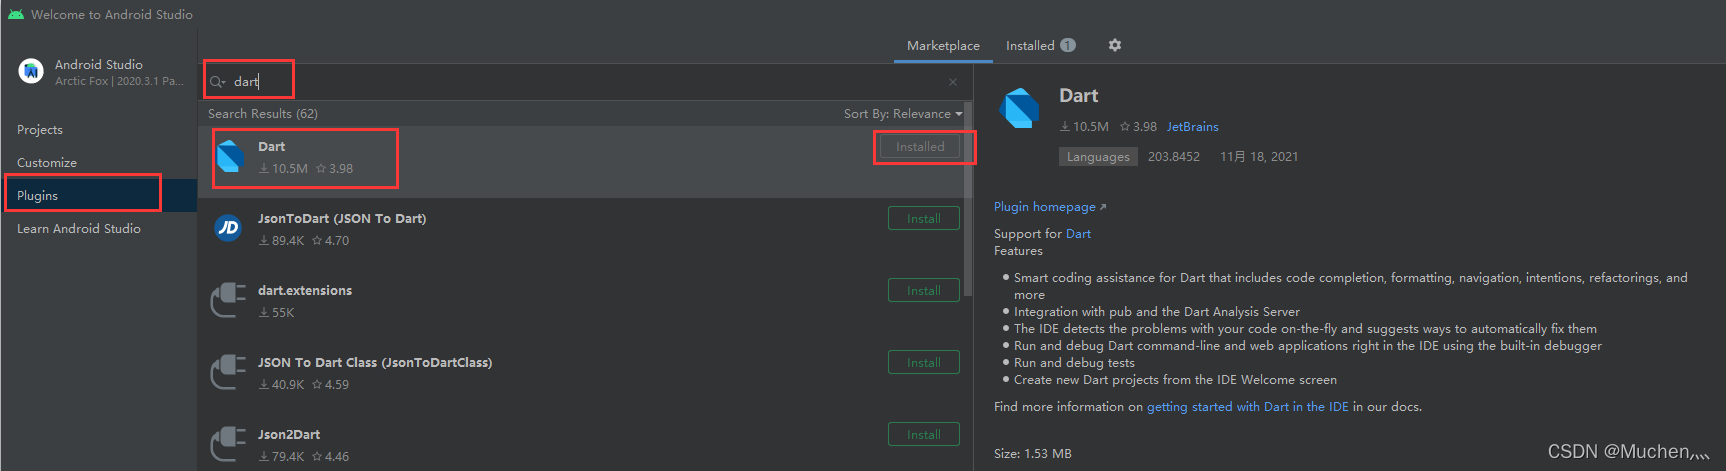
Task: Install the Json2Dart plugin
Action: tap(924, 435)
